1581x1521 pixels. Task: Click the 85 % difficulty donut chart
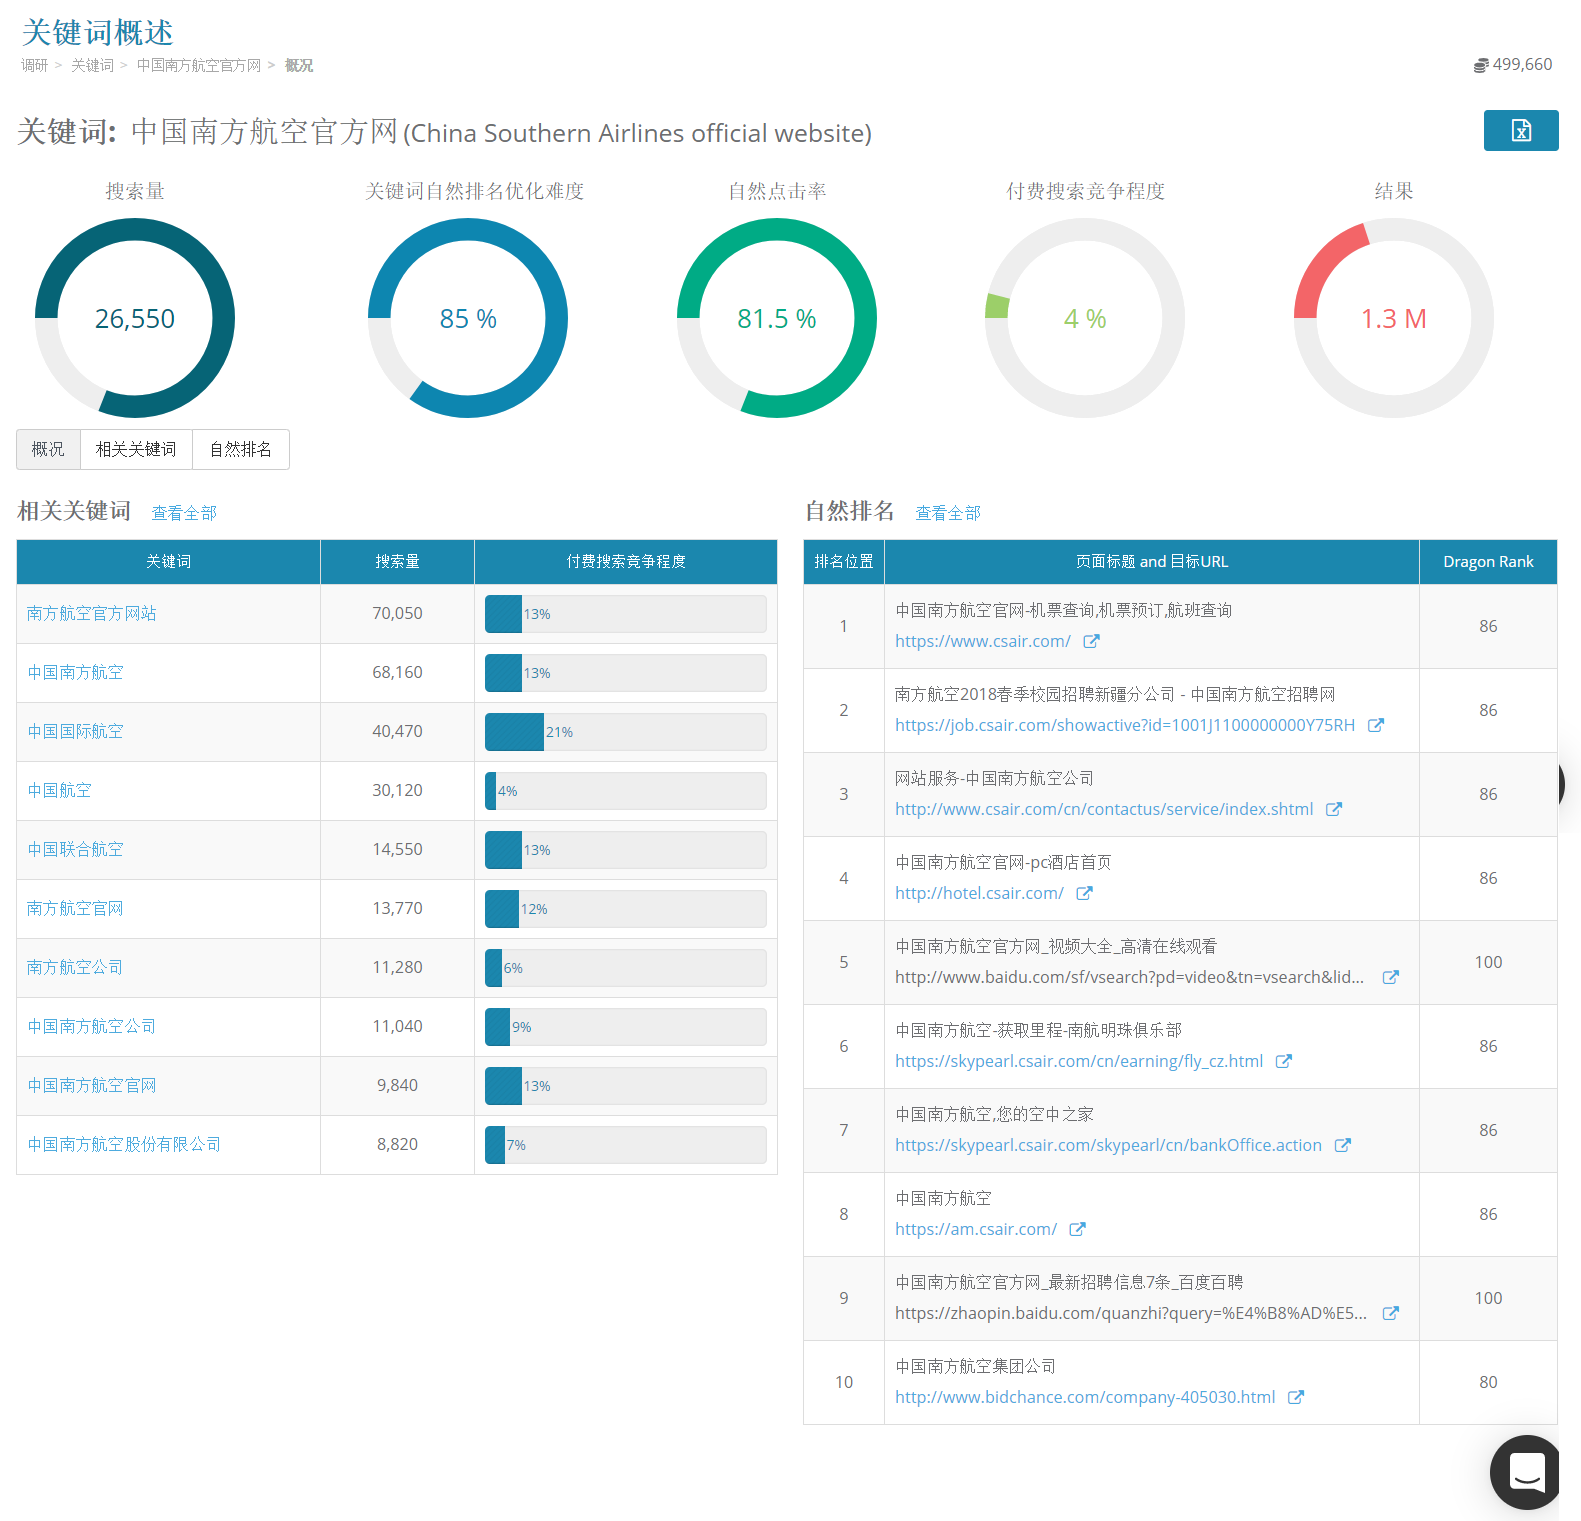pos(468,318)
